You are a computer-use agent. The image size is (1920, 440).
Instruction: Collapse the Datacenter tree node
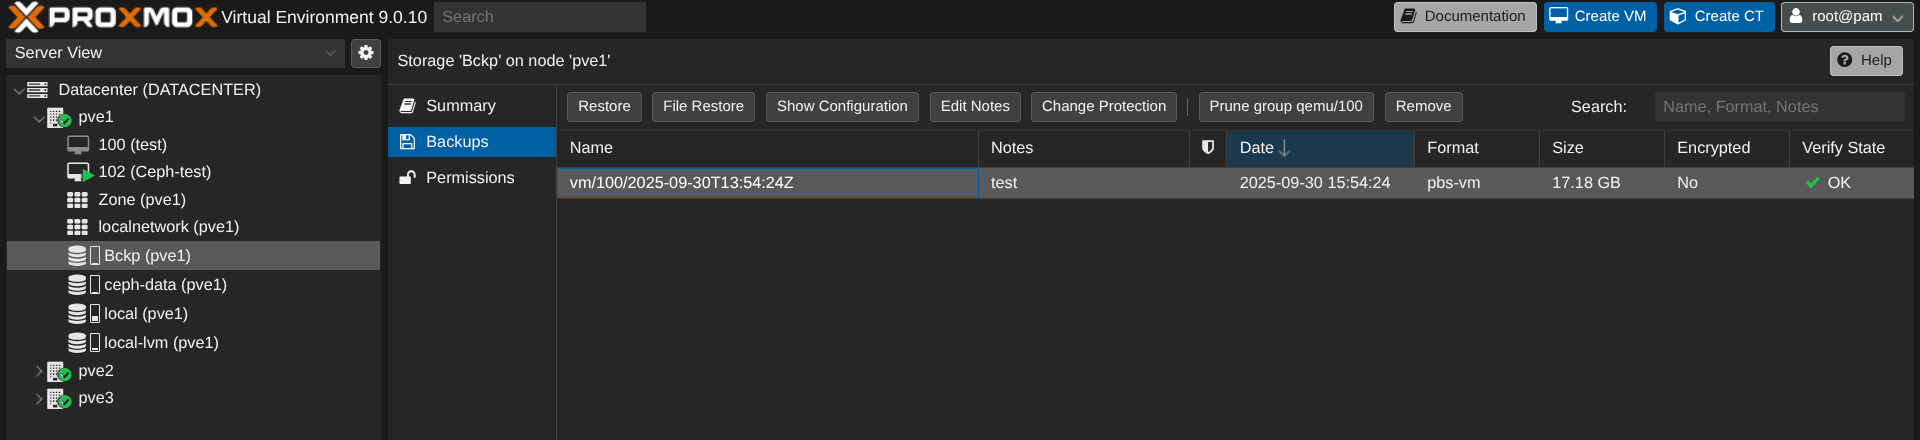pos(18,91)
